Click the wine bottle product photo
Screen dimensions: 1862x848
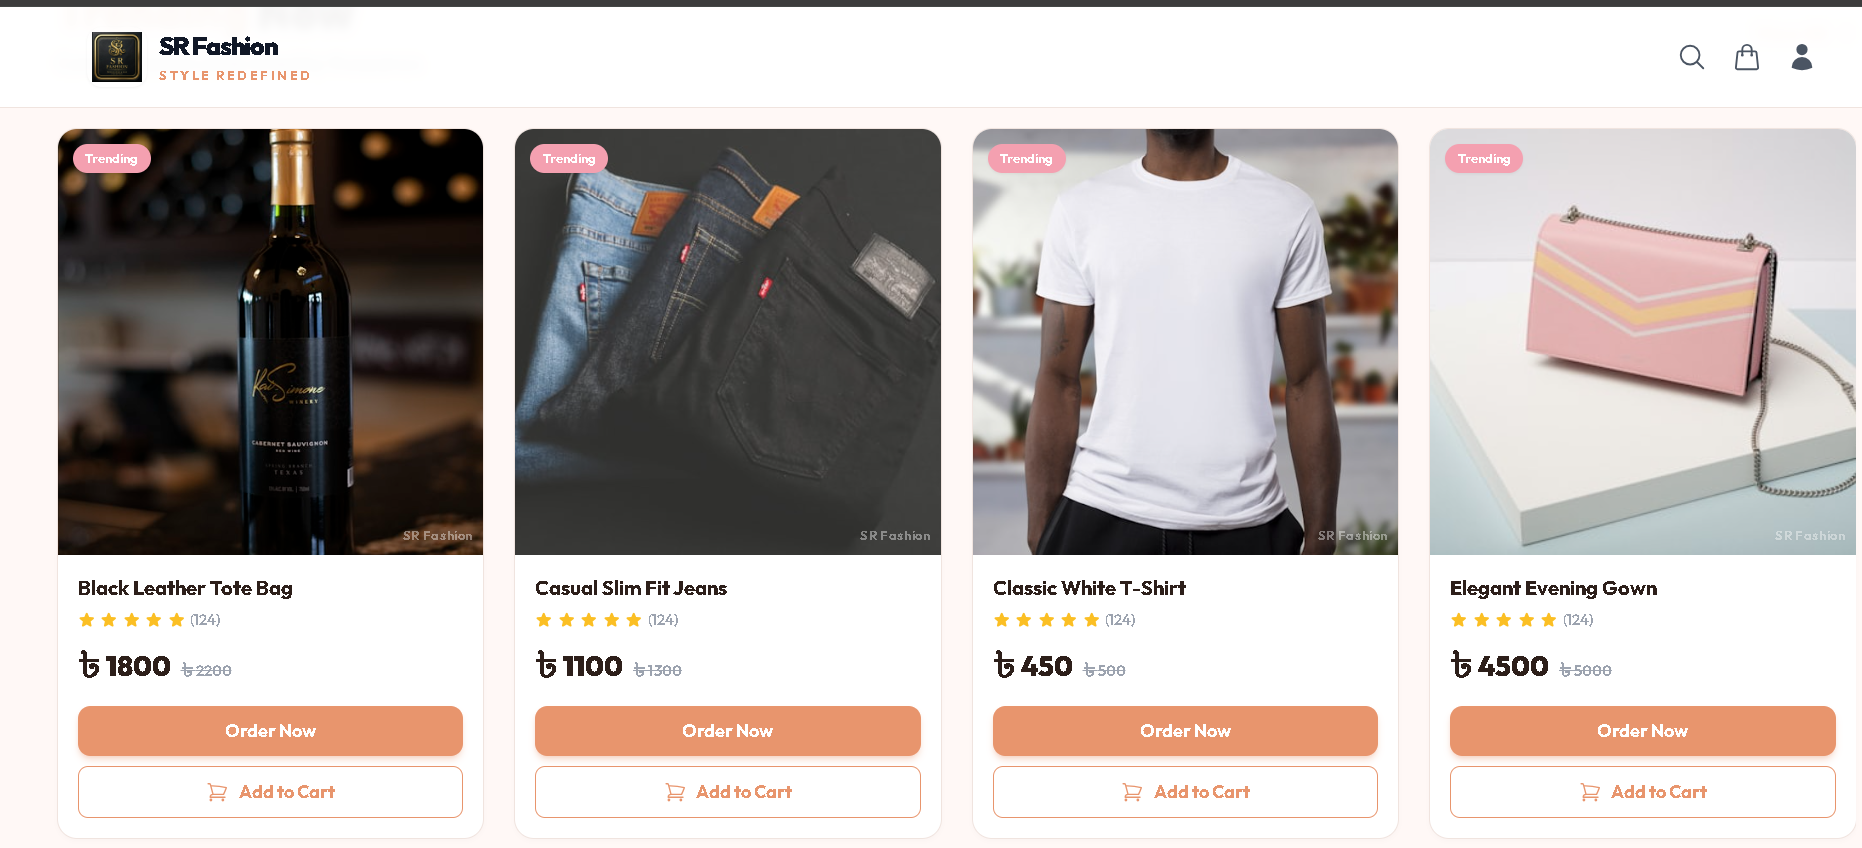(x=270, y=341)
